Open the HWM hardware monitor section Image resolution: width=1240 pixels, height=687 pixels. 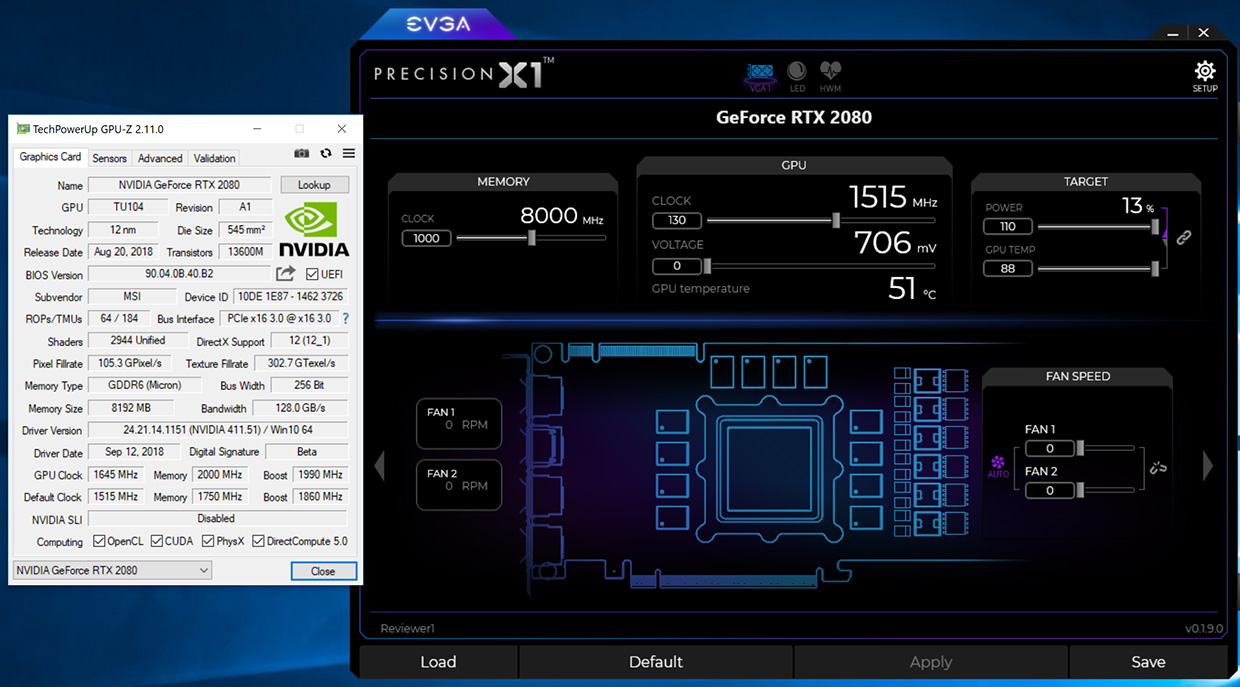[830, 77]
